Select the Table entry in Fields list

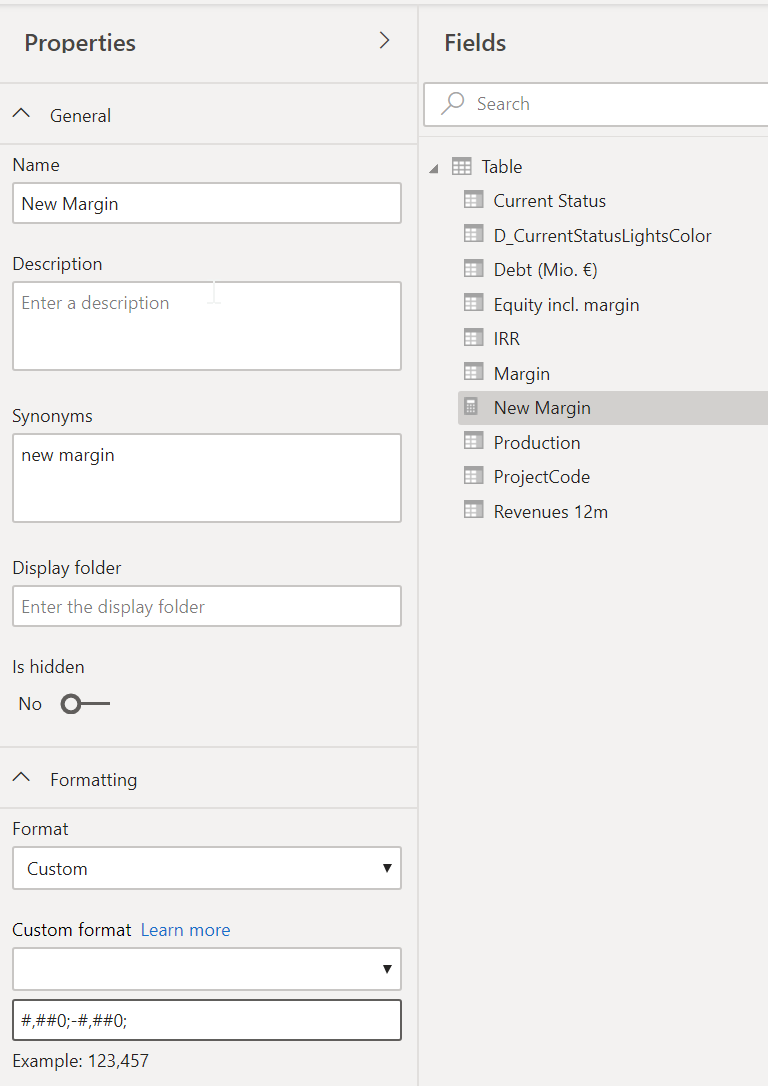click(x=502, y=167)
